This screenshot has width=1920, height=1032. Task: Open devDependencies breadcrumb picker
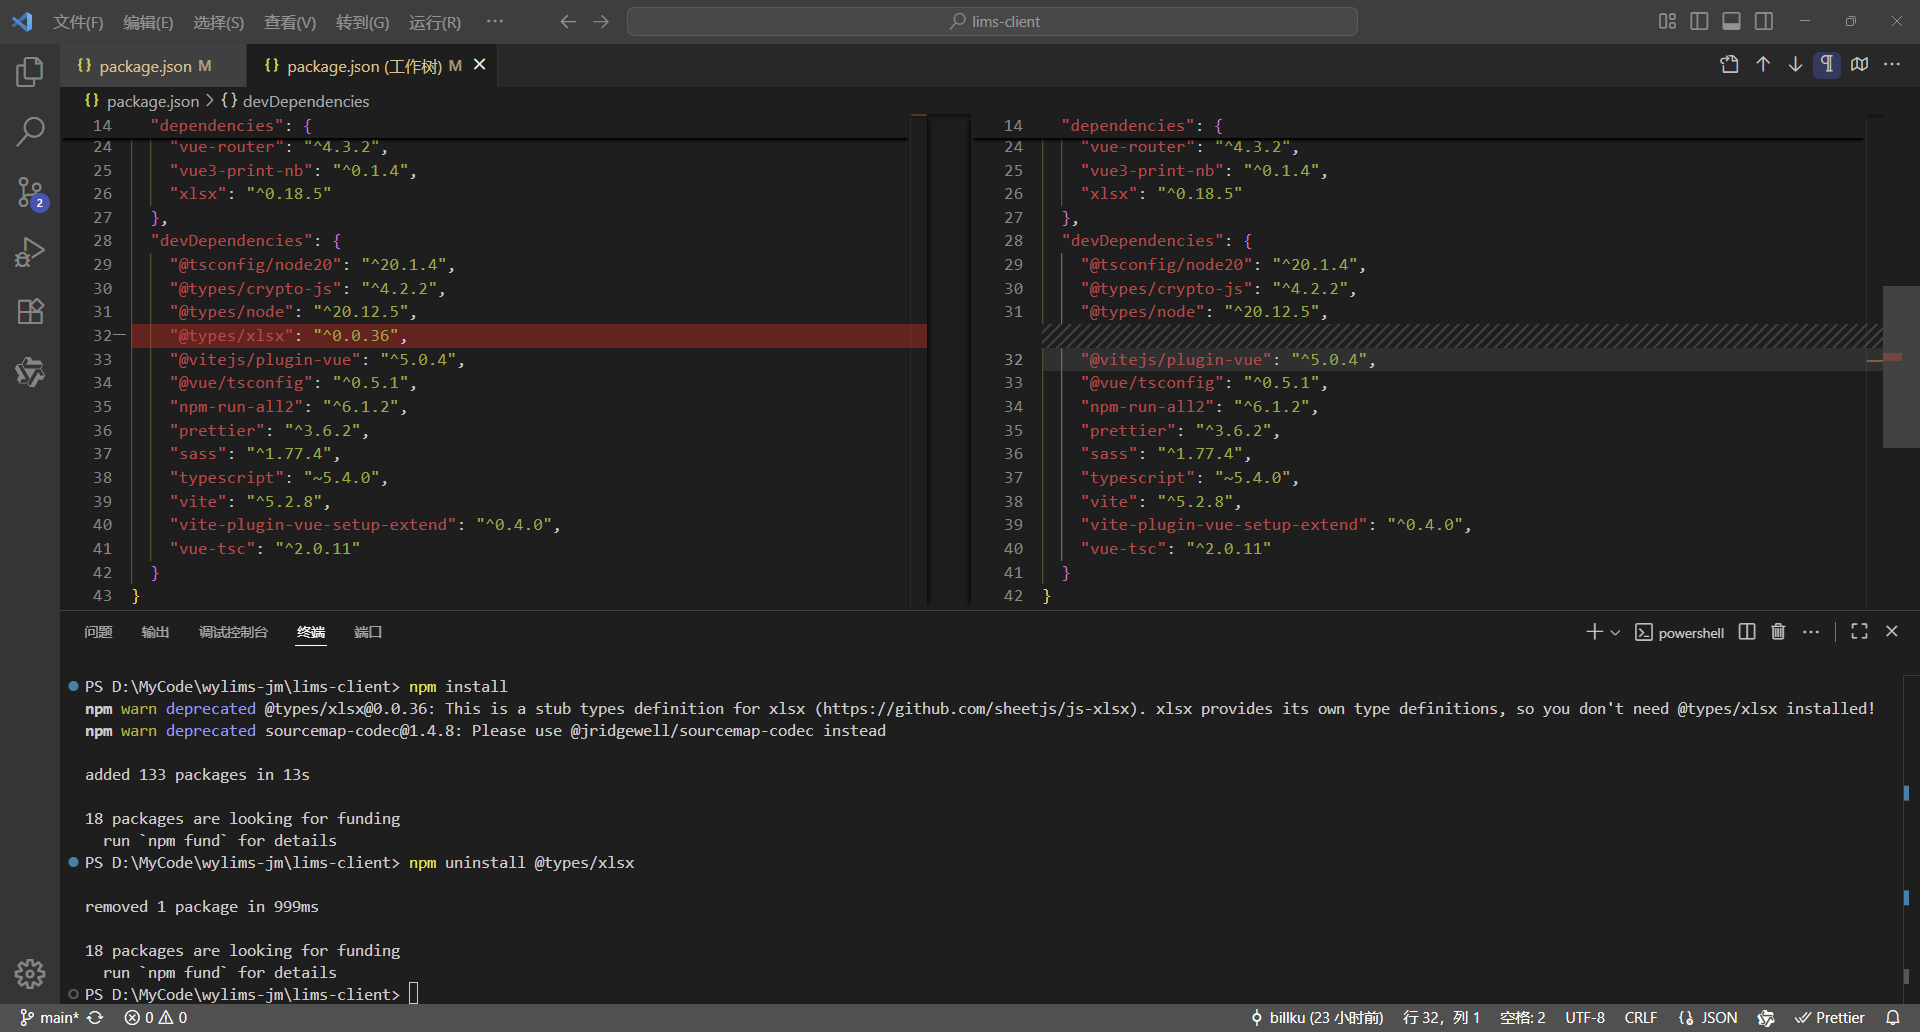tap(296, 101)
